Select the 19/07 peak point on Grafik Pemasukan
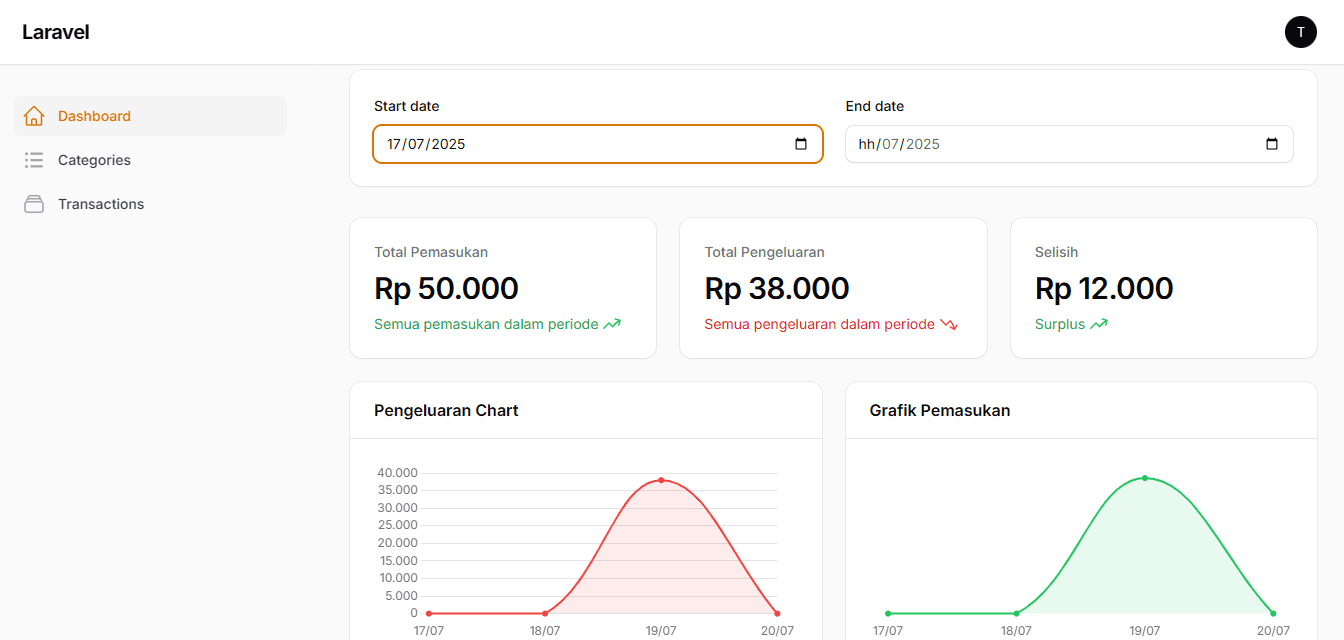The height and width of the screenshot is (640, 1344). [x=1145, y=478]
